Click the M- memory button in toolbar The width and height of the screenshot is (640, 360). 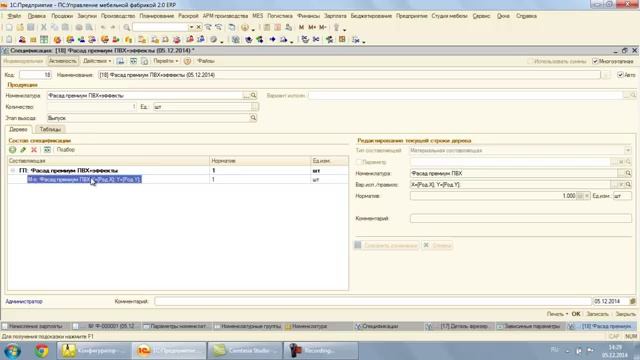pos(322,27)
